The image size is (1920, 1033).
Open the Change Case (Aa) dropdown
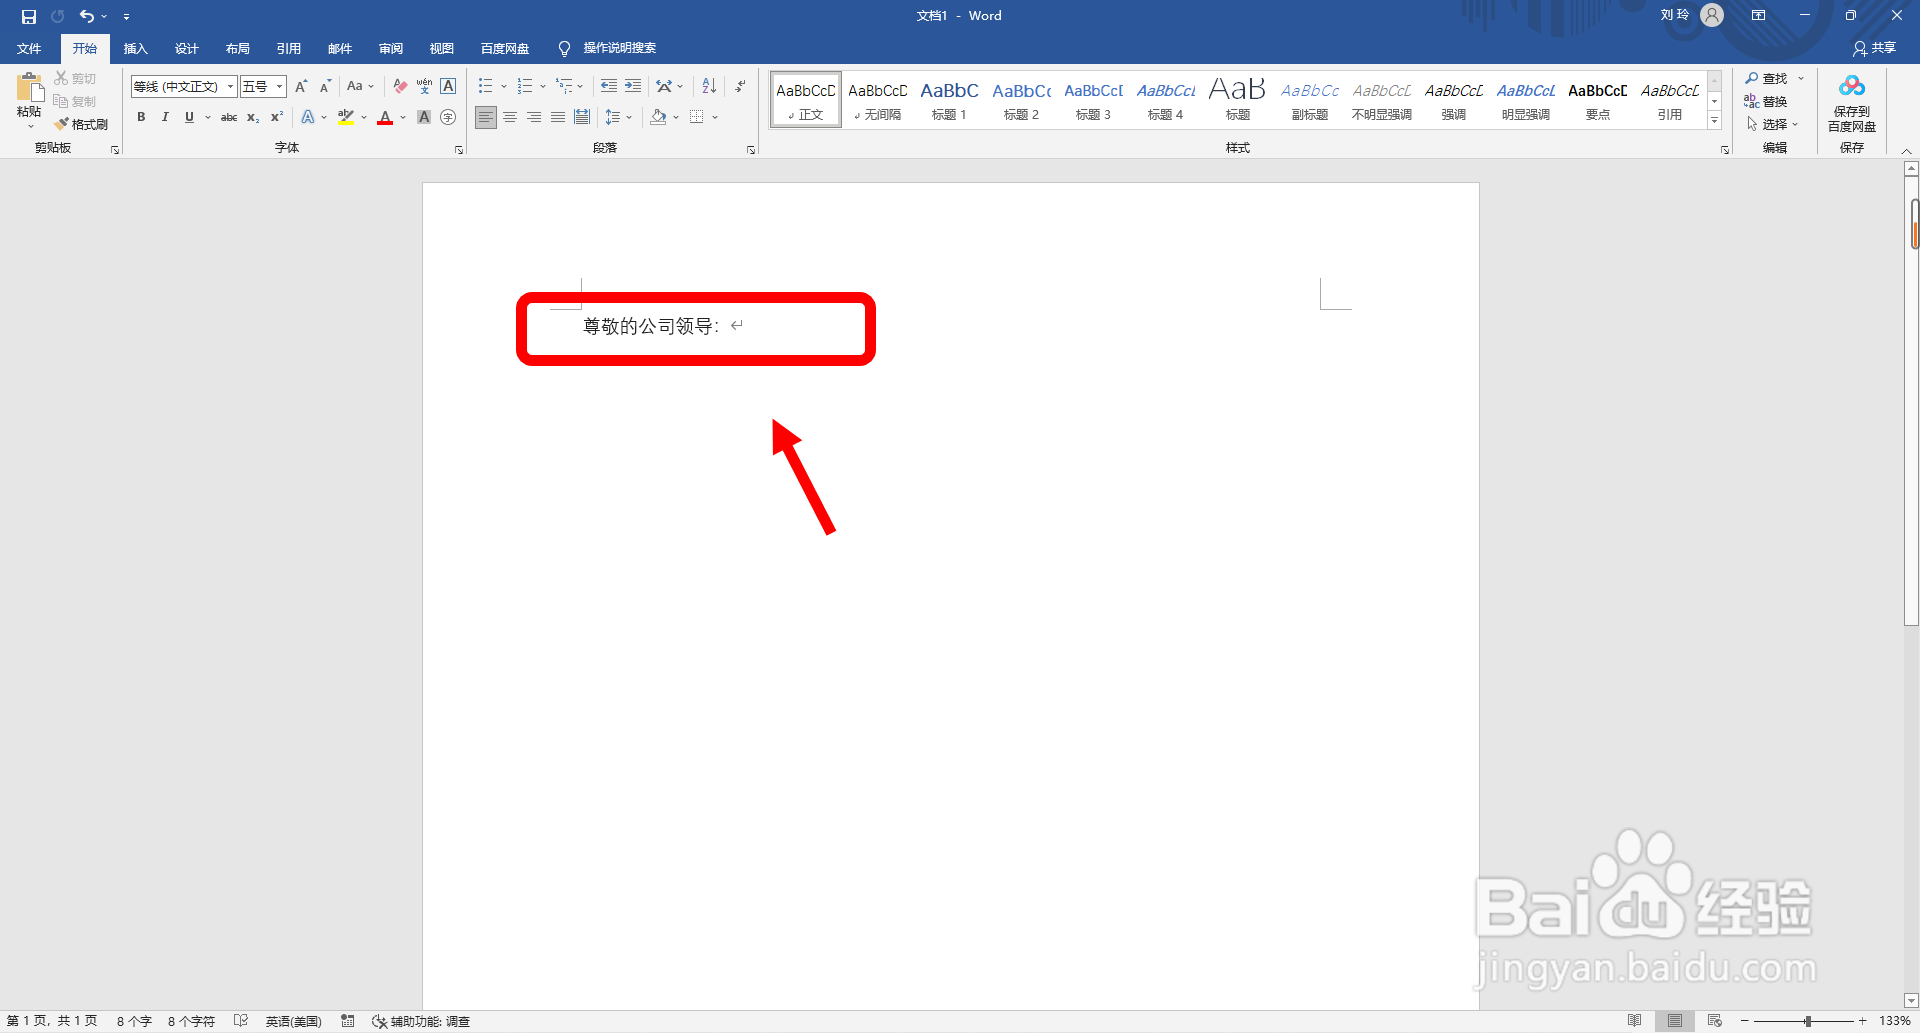(x=360, y=86)
